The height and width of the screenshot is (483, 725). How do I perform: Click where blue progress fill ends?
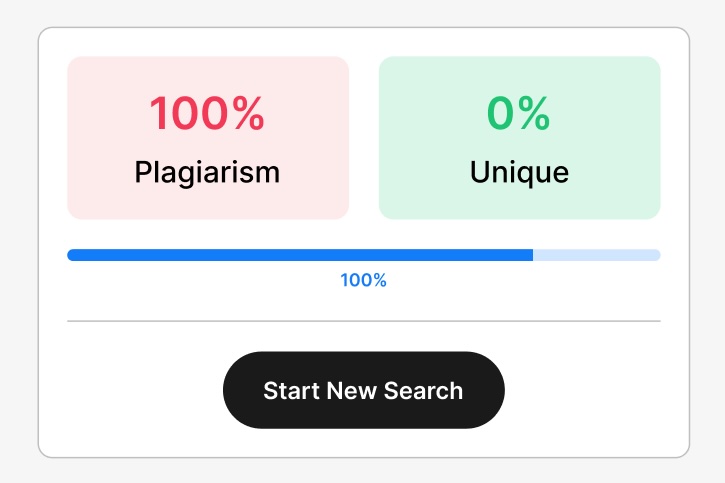532,255
